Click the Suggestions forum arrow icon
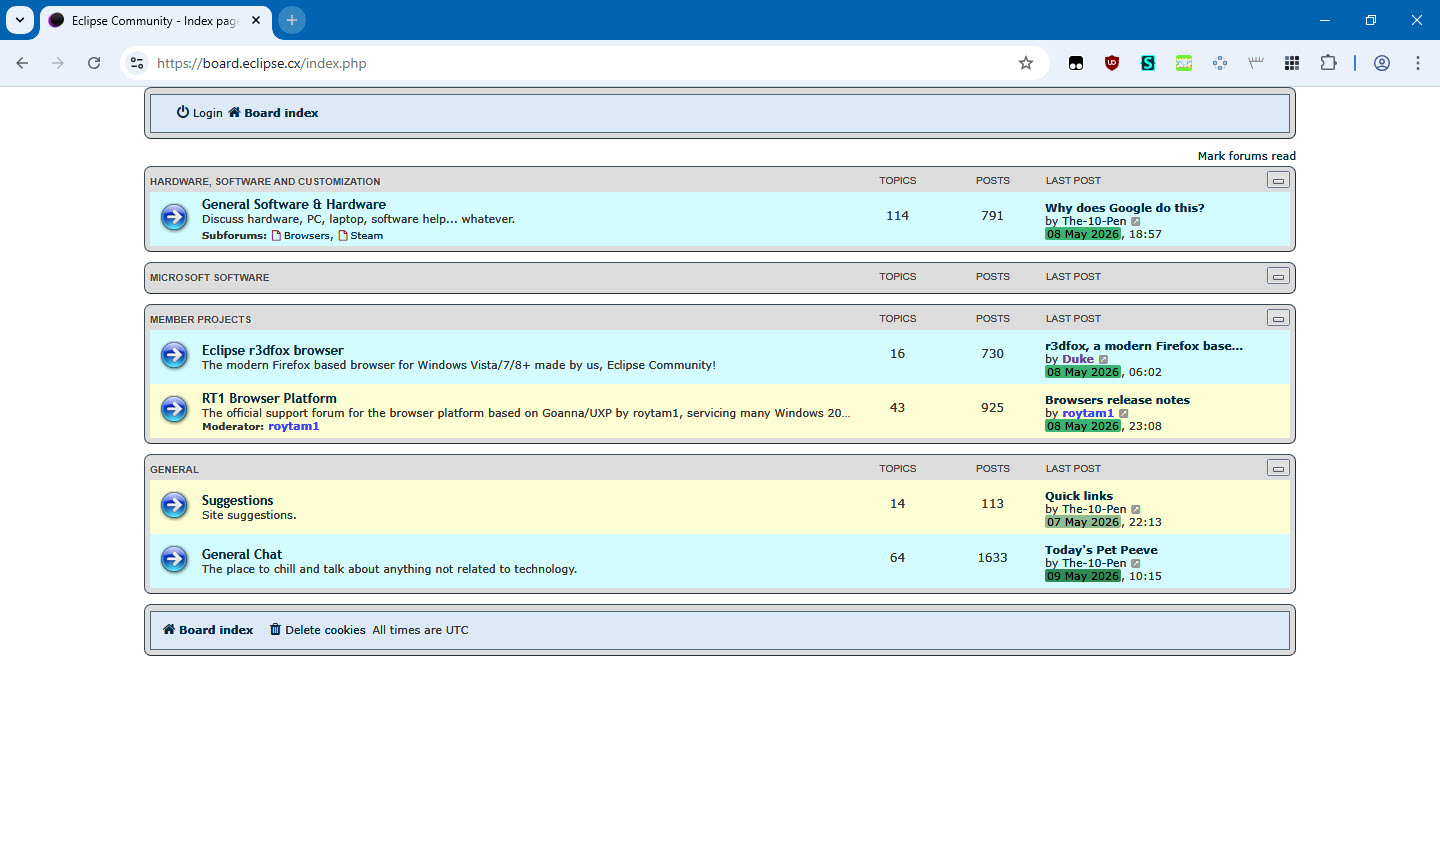The height and width of the screenshot is (860, 1440). (x=174, y=505)
